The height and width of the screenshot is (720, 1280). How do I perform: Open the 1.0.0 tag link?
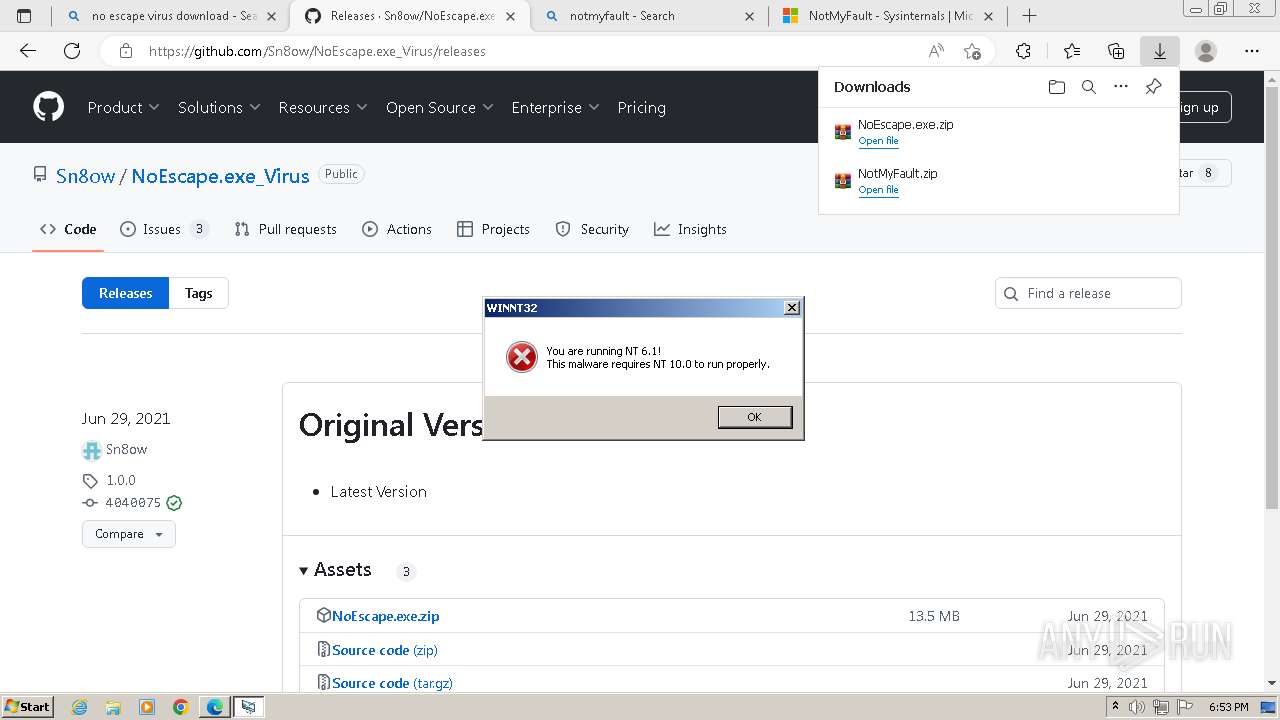click(x=121, y=480)
